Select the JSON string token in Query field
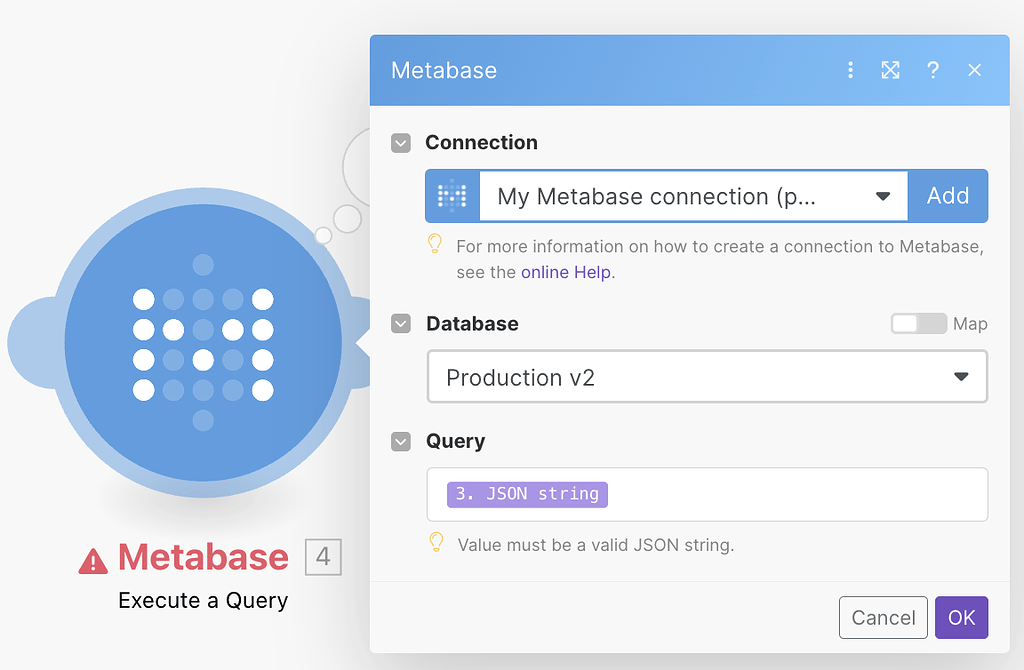1024x670 pixels. [527, 494]
